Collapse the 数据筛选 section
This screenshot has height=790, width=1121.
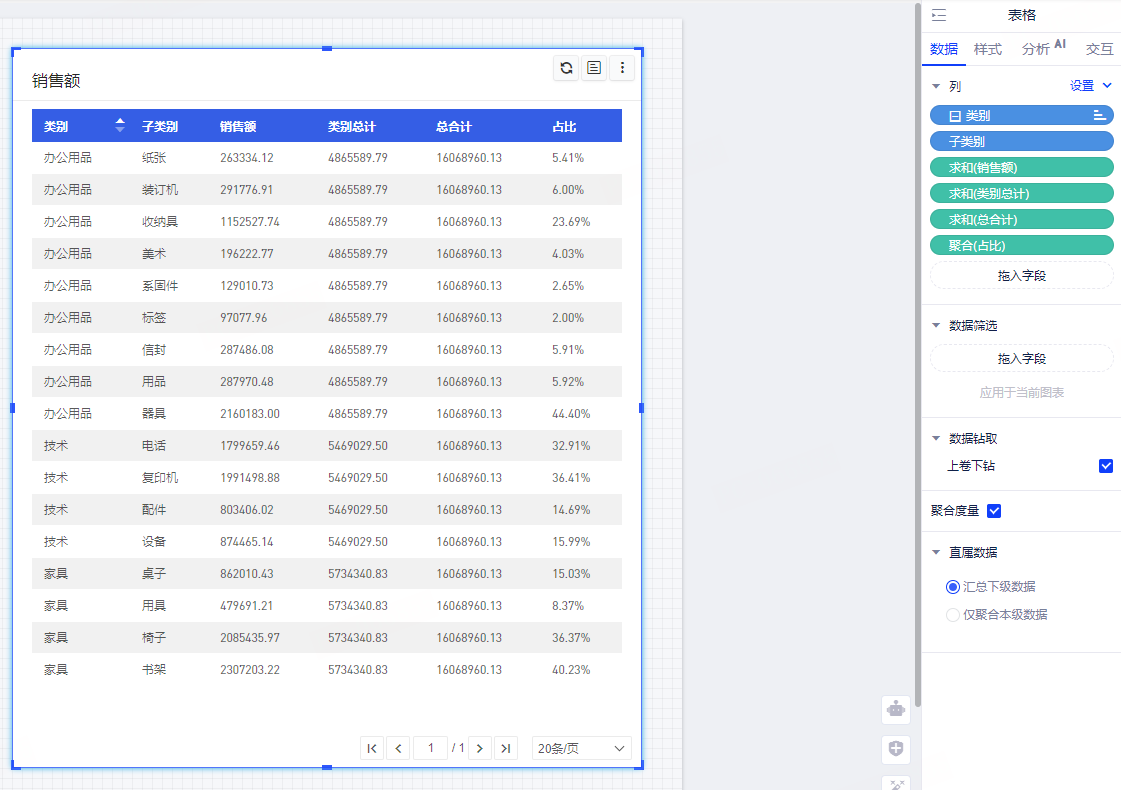936,326
